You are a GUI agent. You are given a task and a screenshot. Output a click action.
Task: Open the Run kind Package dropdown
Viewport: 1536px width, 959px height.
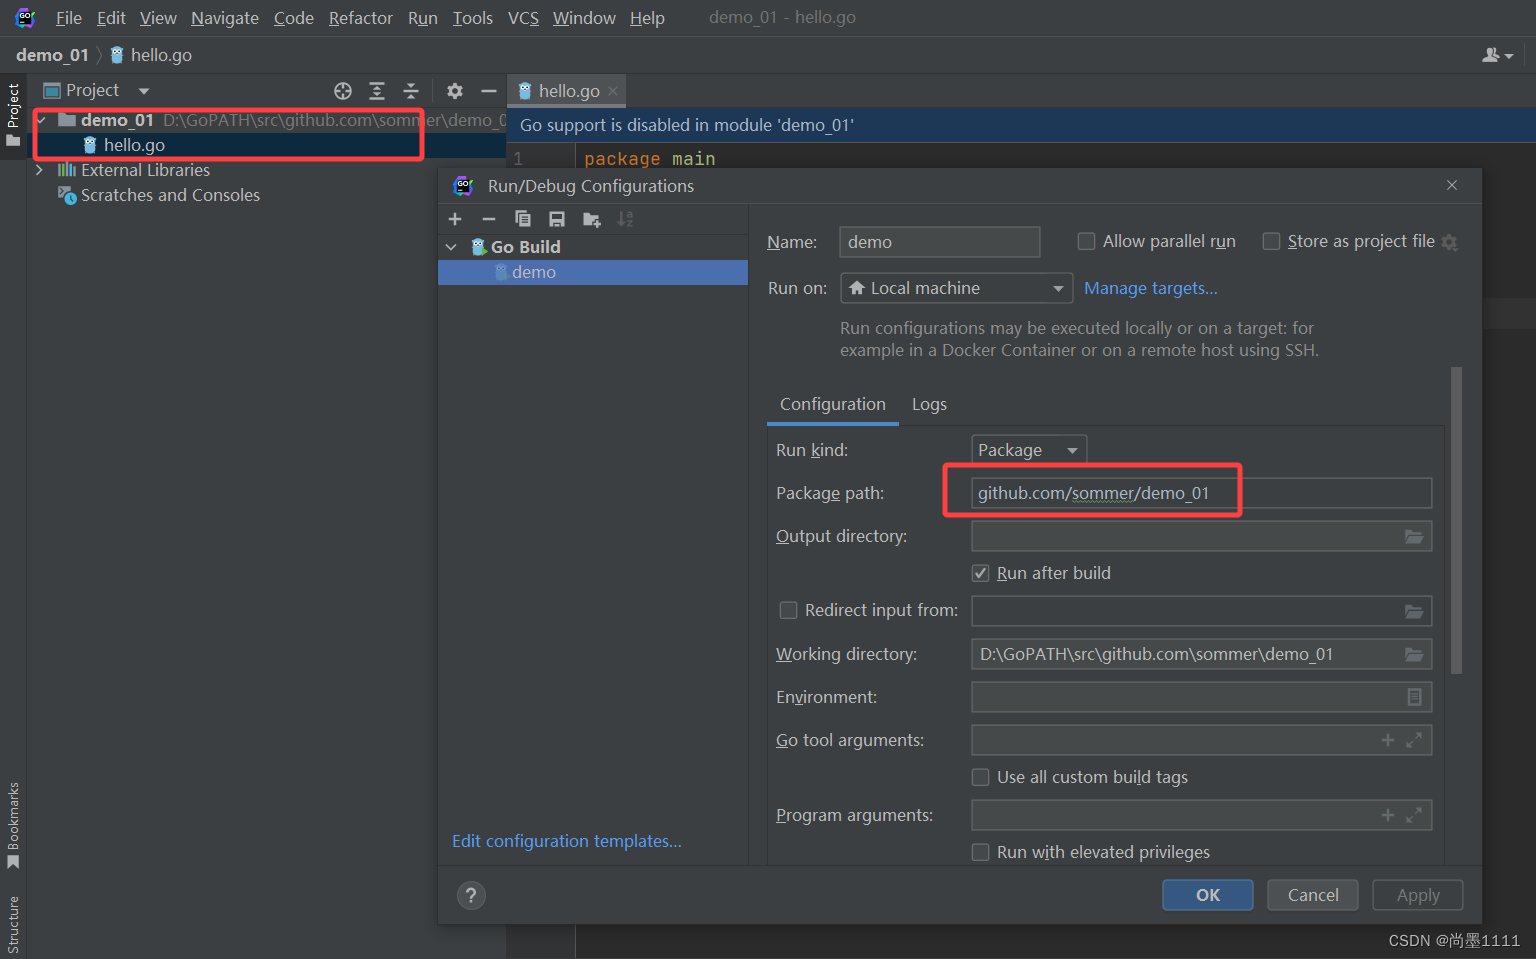point(1029,450)
